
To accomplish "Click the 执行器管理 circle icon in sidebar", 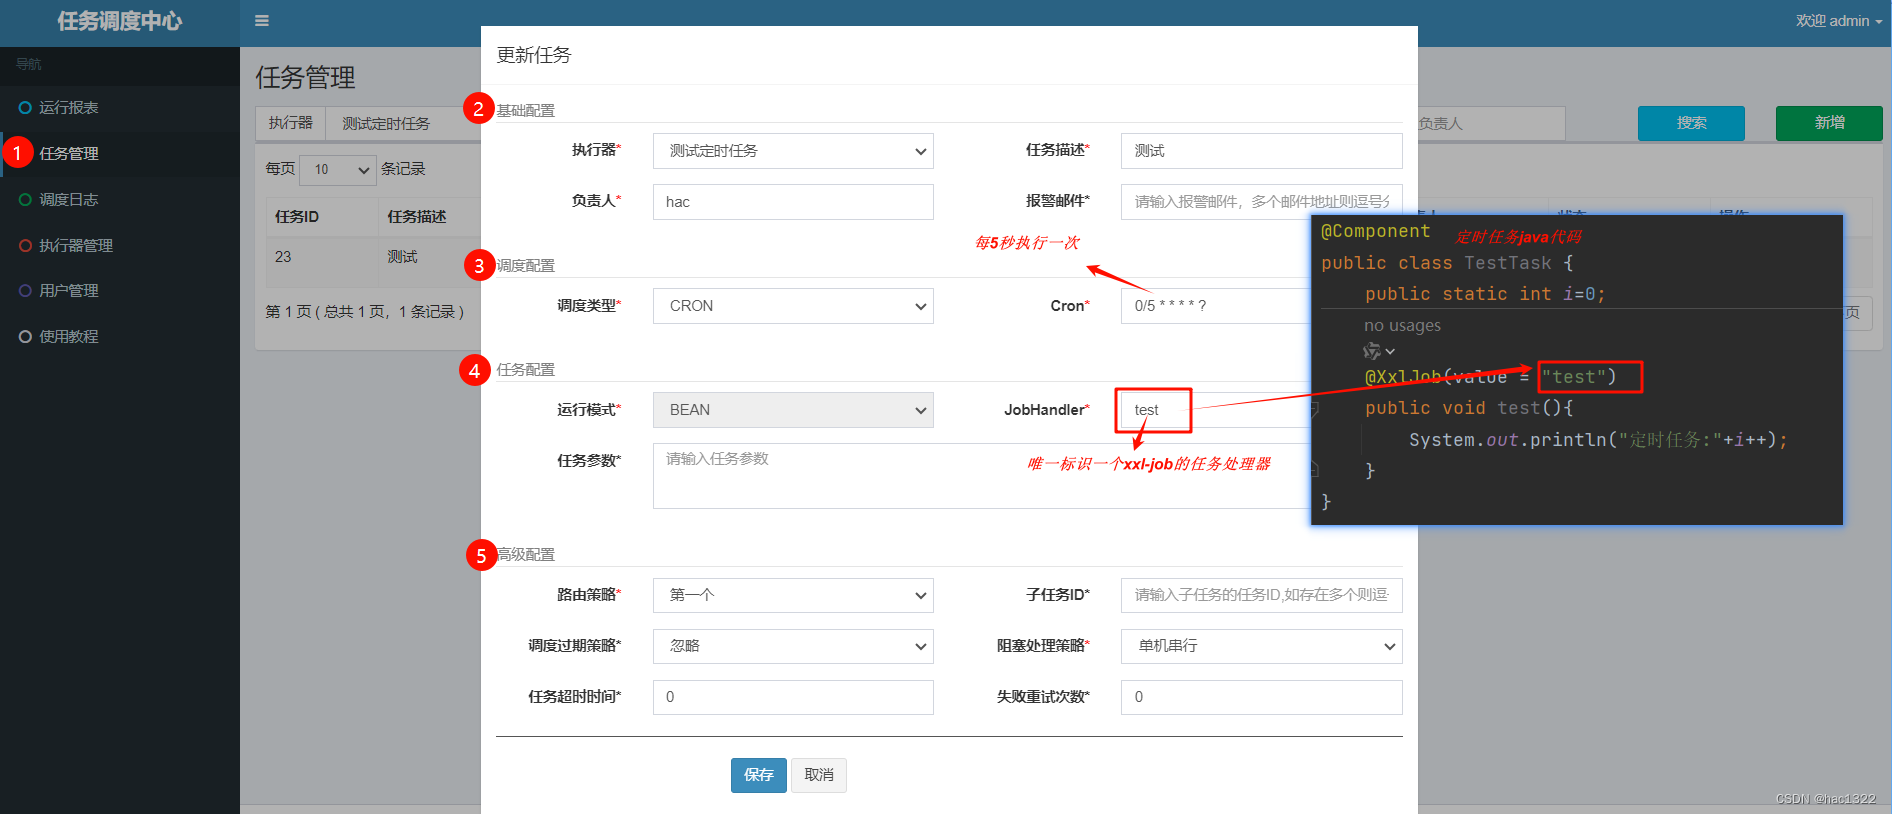I will click(25, 246).
